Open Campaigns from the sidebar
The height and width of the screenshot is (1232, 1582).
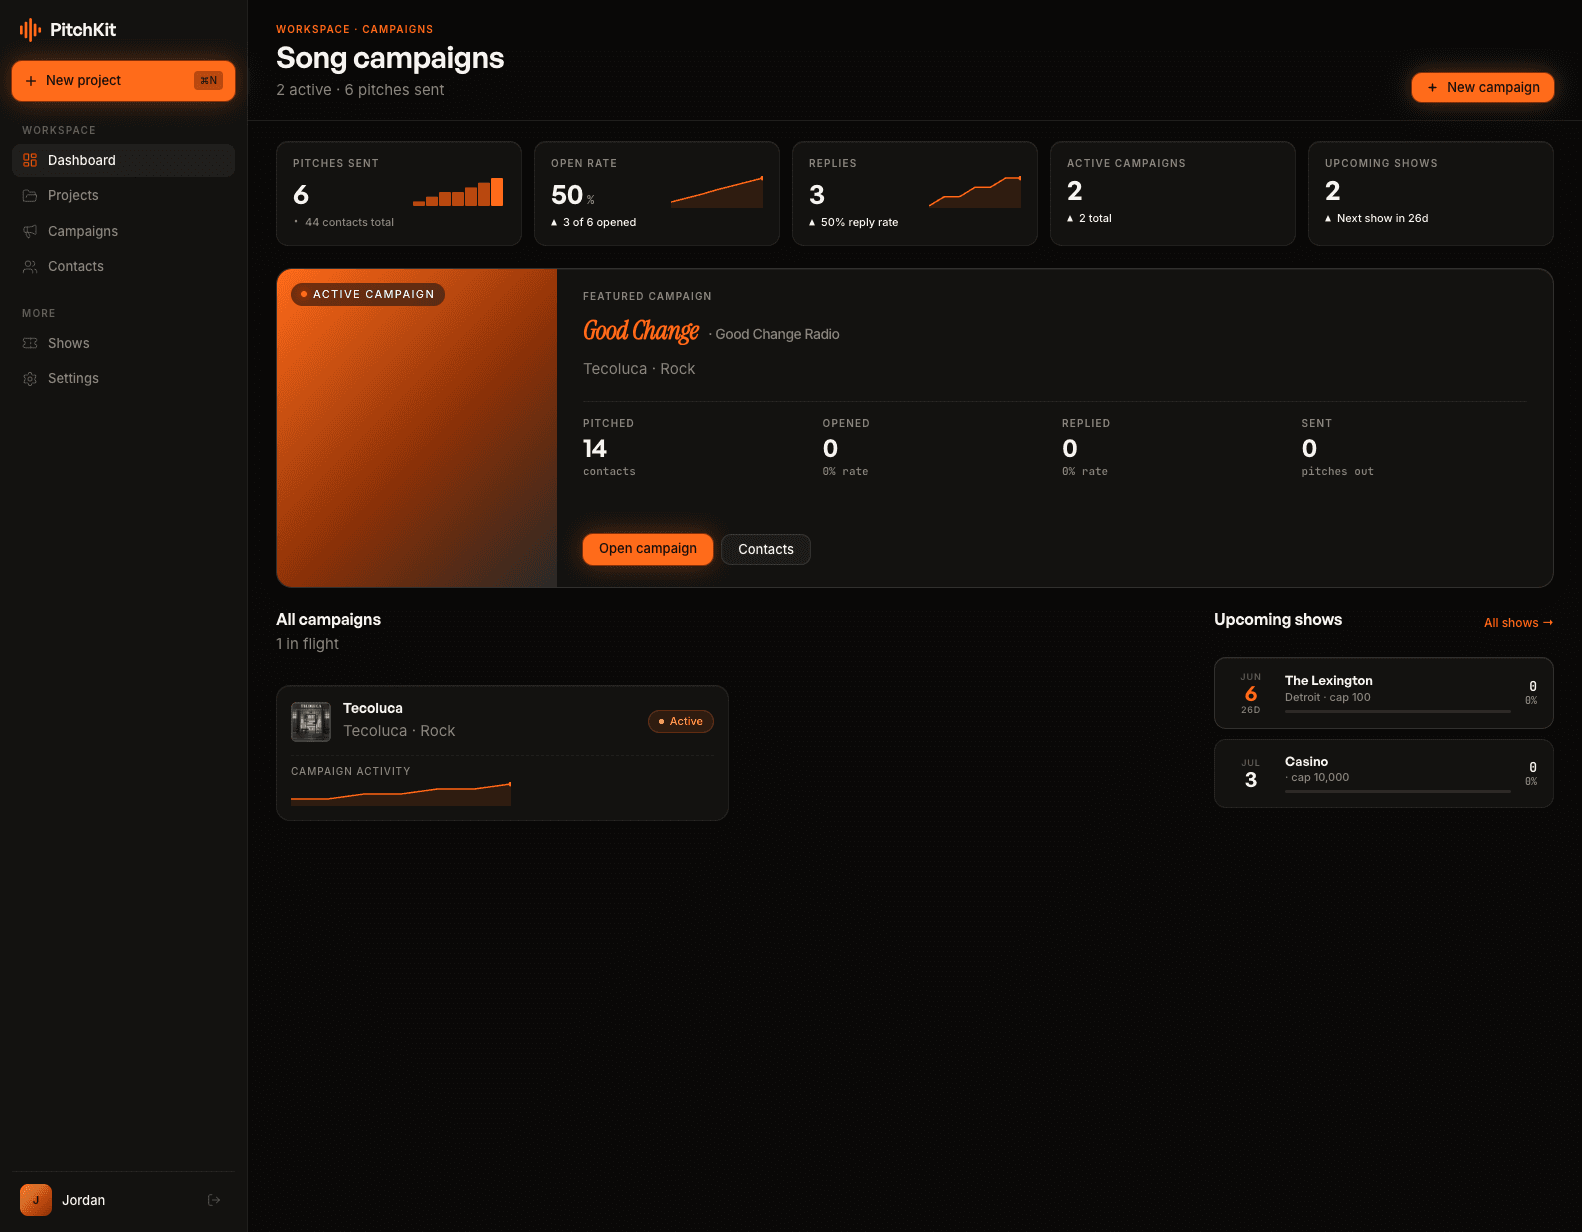pos(123,231)
